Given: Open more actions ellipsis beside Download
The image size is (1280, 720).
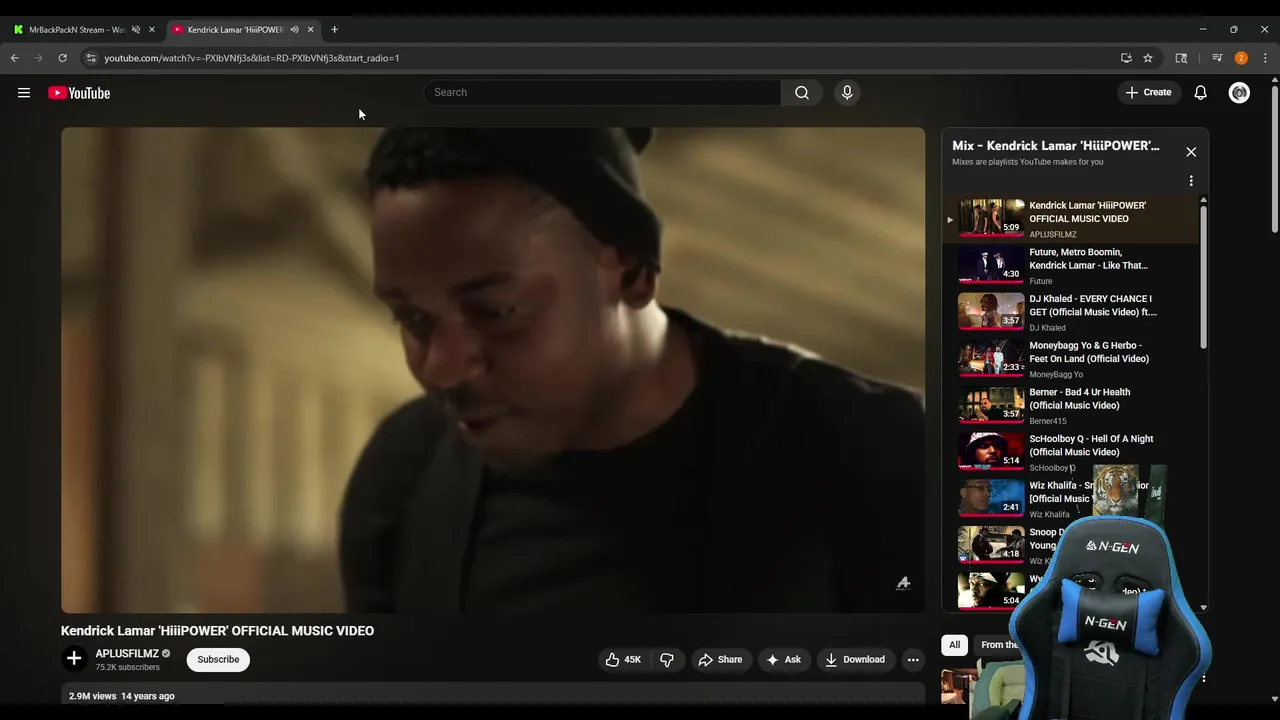Looking at the screenshot, I should [913, 660].
